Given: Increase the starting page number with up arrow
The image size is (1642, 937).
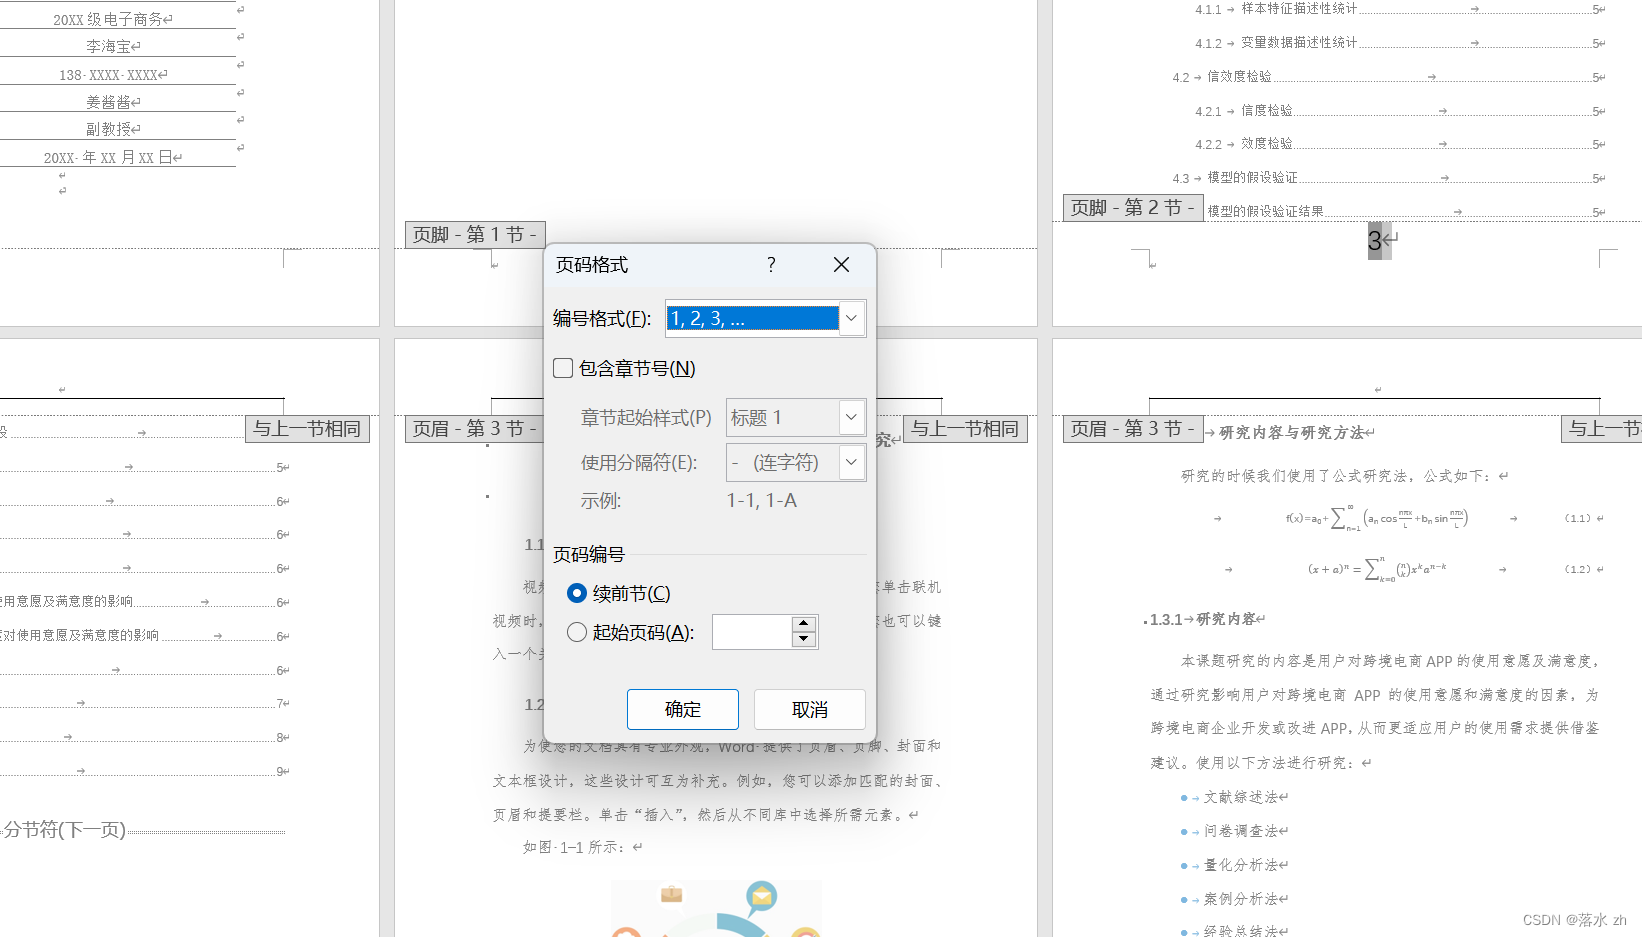Looking at the screenshot, I should tap(804, 624).
